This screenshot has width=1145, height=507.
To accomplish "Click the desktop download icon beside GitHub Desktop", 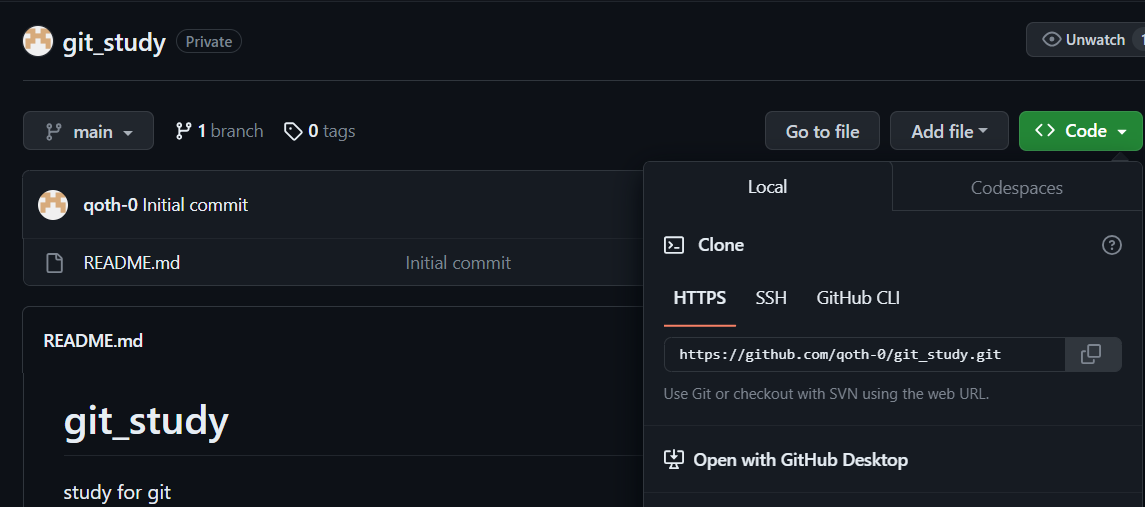I will (x=673, y=460).
